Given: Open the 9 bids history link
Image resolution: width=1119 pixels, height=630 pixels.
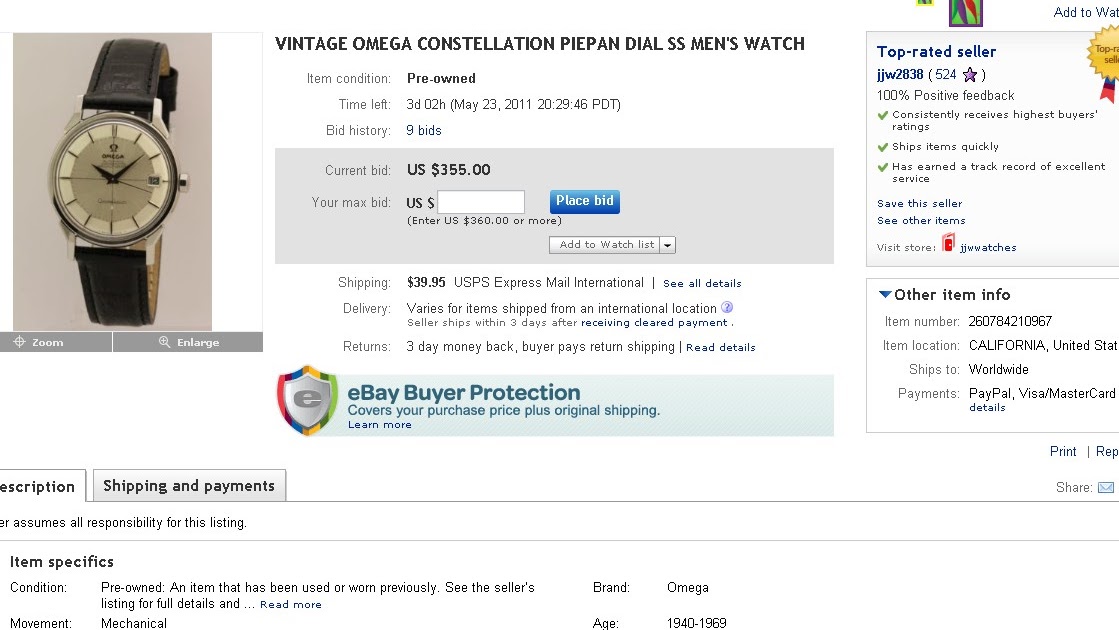Looking at the screenshot, I should [x=423, y=130].
